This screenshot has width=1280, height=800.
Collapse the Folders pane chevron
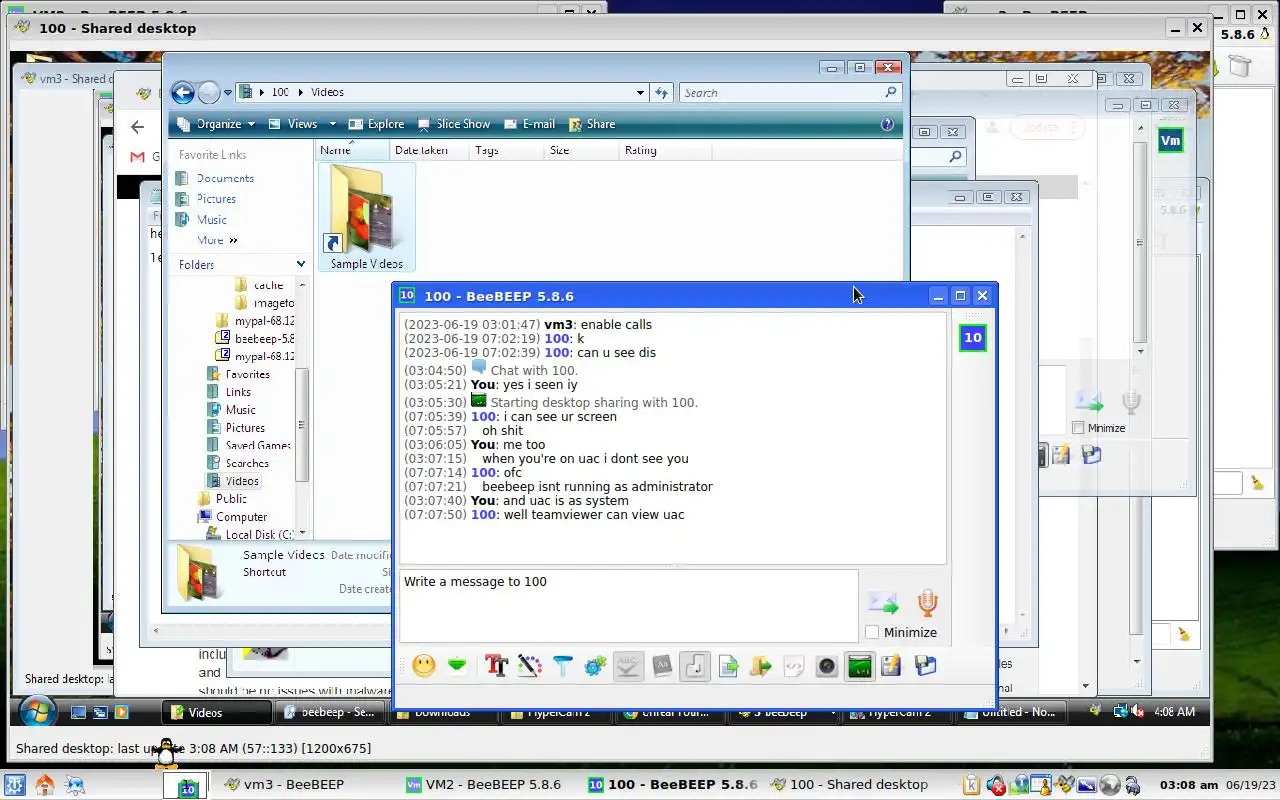pyautogui.click(x=300, y=264)
